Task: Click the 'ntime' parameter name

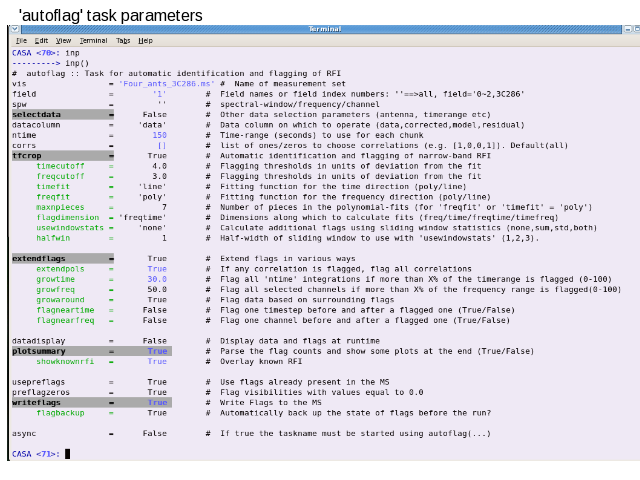Action: point(24,135)
